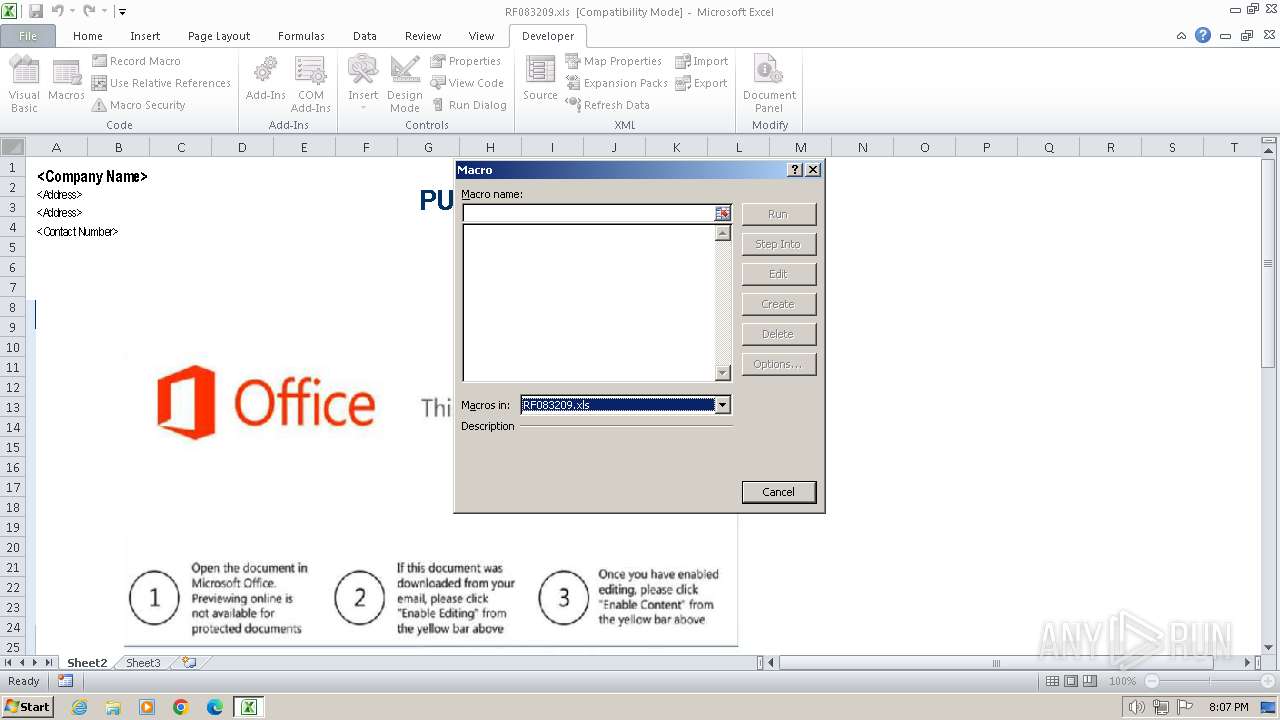Click the Select All corner button

click(x=12, y=147)
